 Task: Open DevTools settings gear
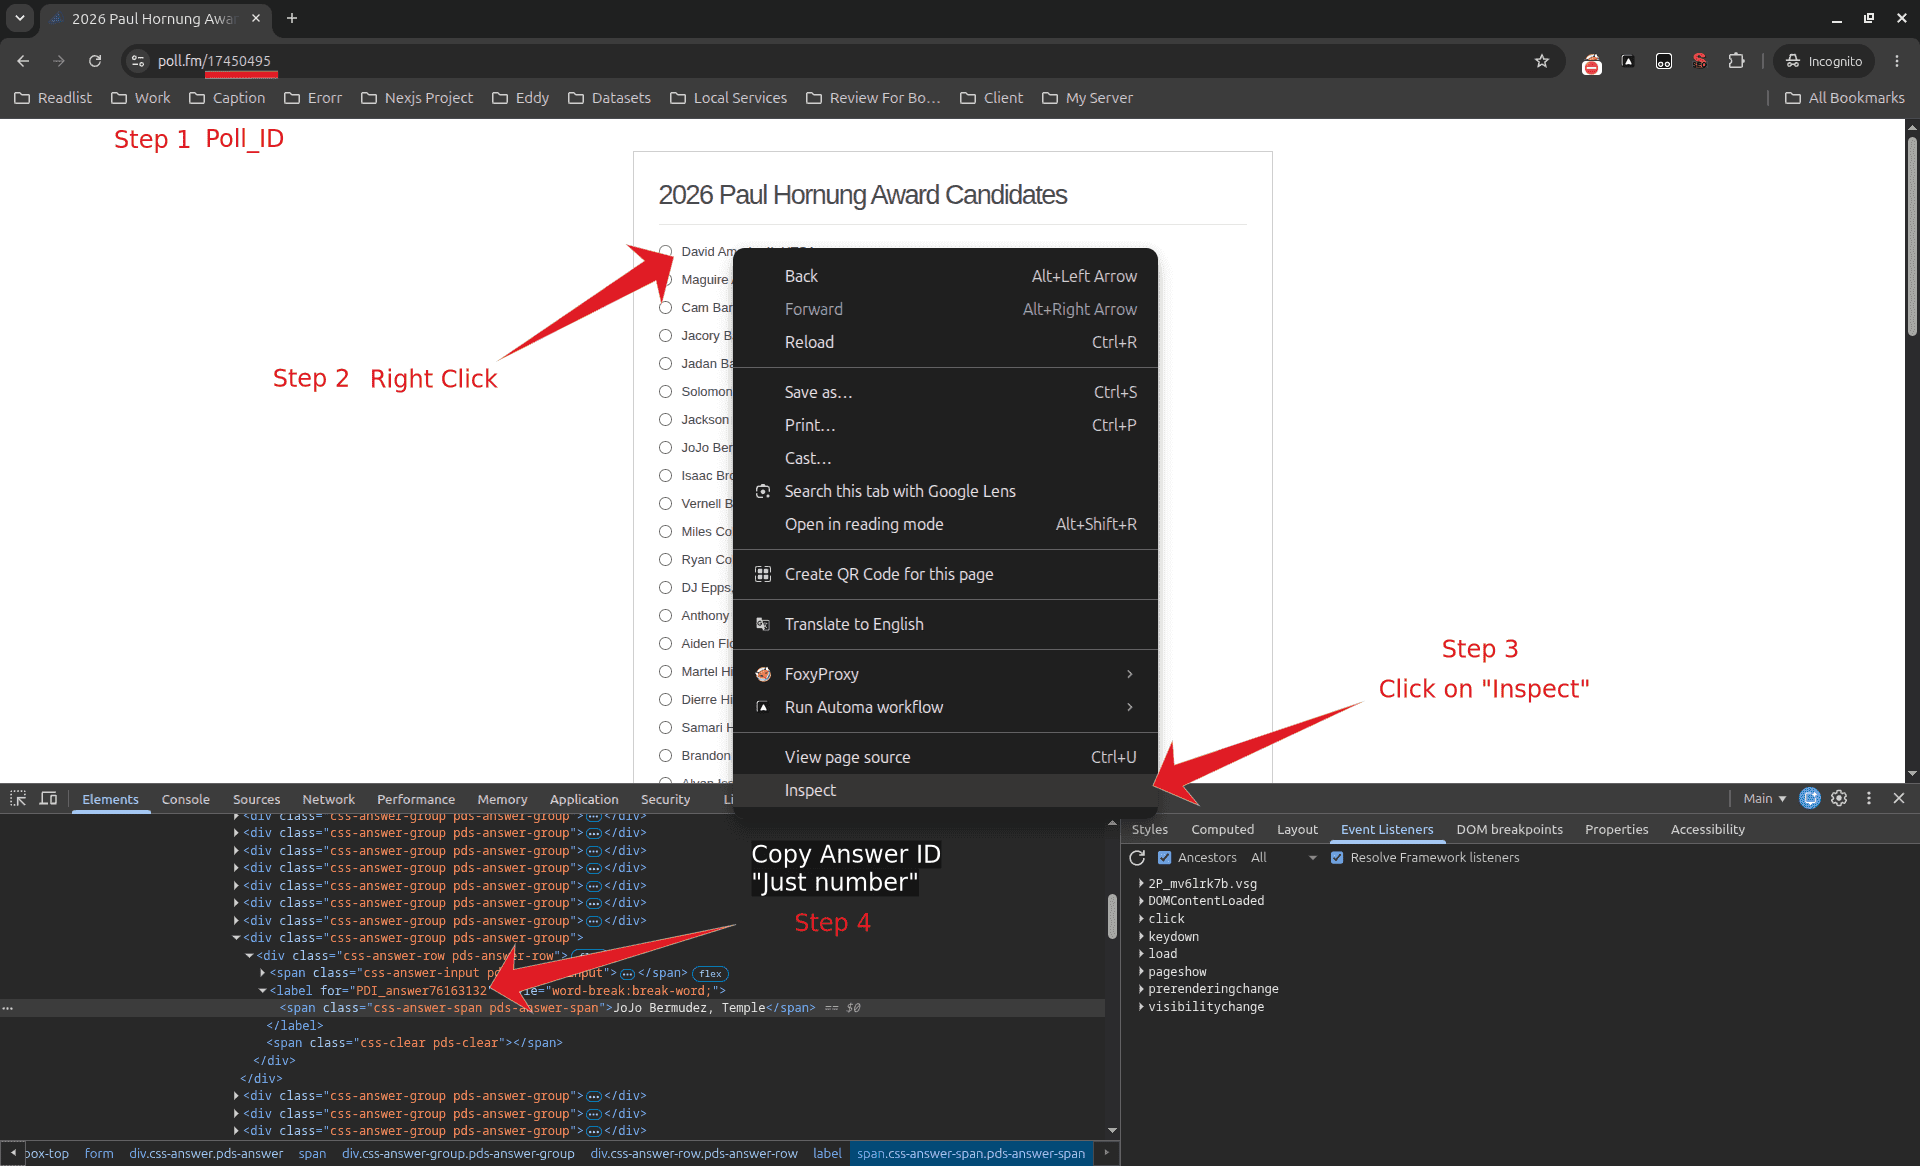pos(1839,798)
